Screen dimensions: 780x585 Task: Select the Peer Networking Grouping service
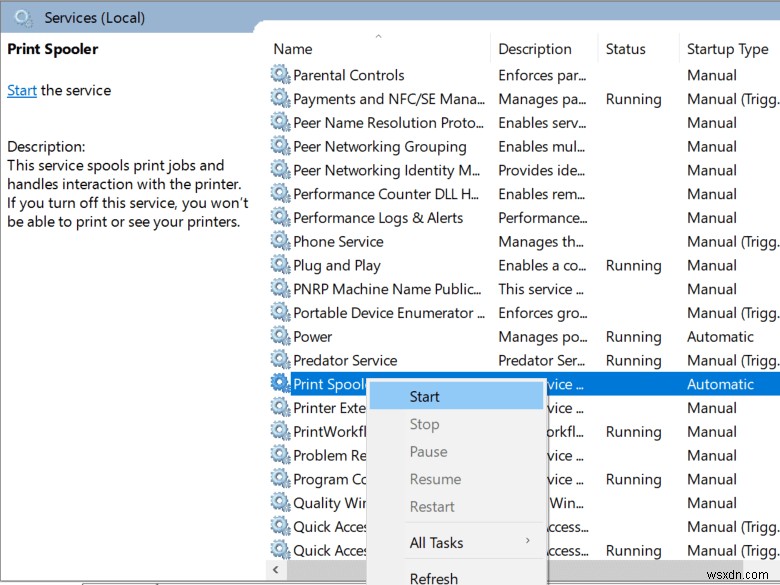pyautogui.click(x=380, y=147)
